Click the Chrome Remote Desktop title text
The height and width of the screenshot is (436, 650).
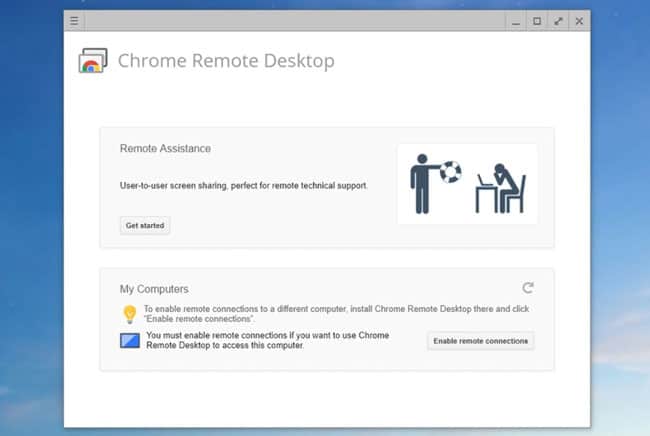(x=226, y=61)
